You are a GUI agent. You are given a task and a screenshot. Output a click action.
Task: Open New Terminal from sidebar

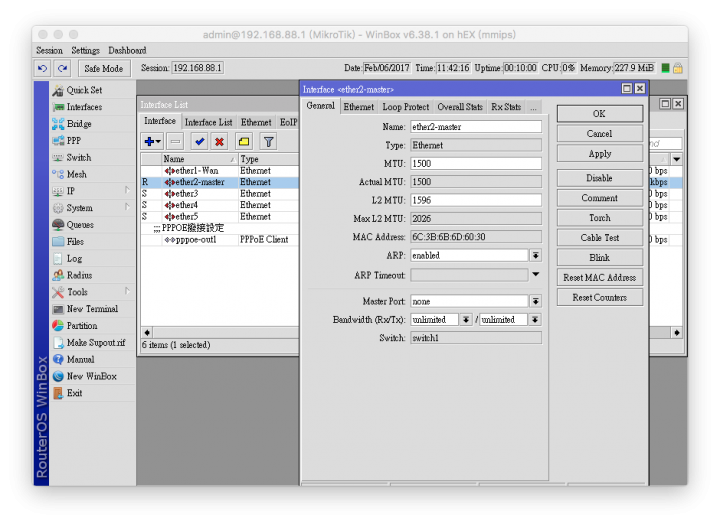pos(92,309)
